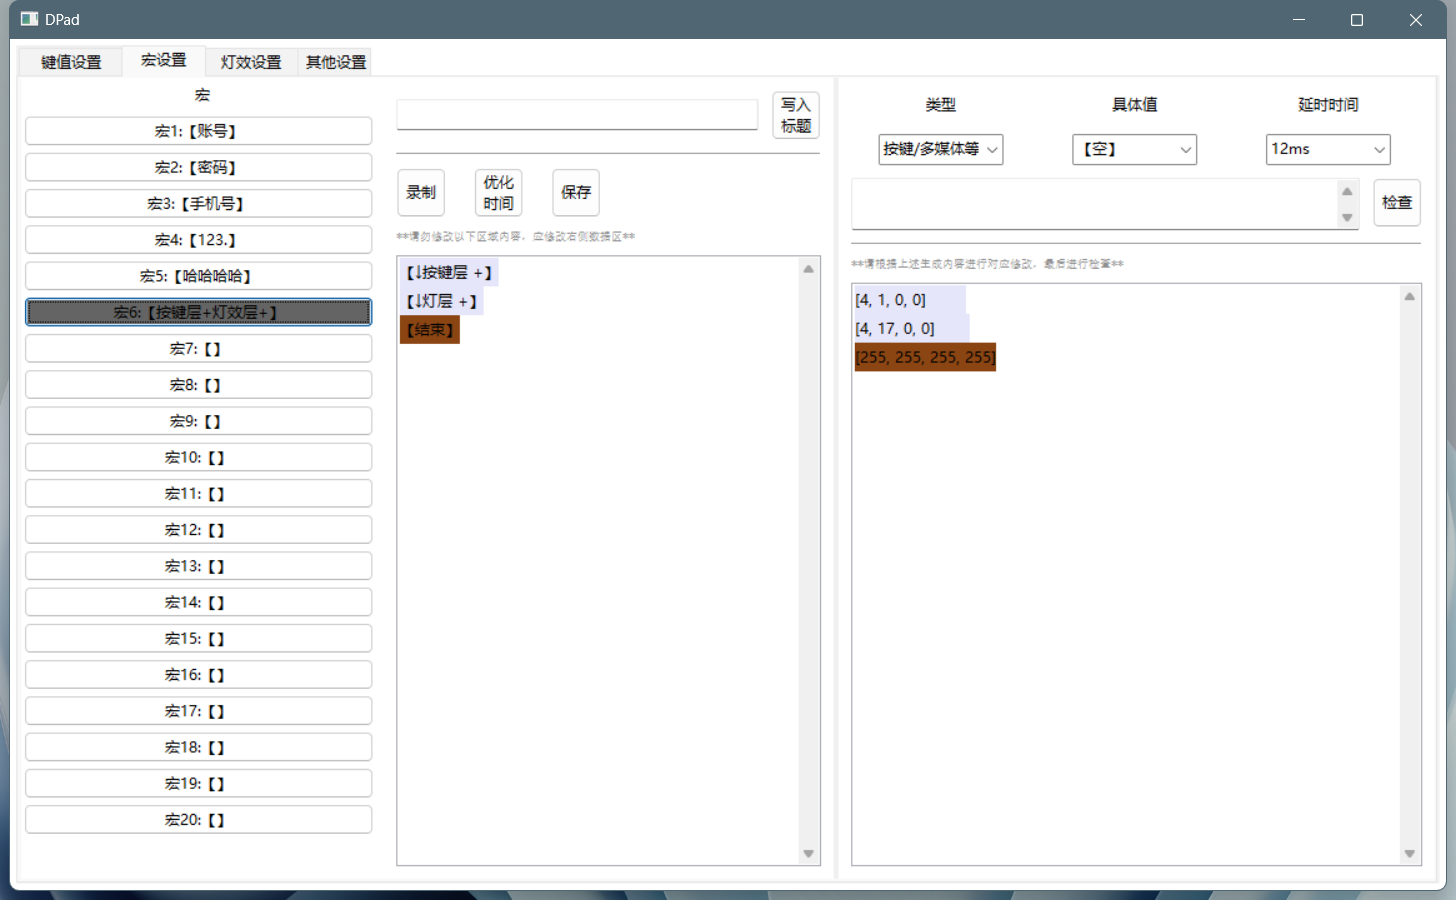The image size is (1456, 900).
Task: Click the 录制 record button
Action: [421, 193]
